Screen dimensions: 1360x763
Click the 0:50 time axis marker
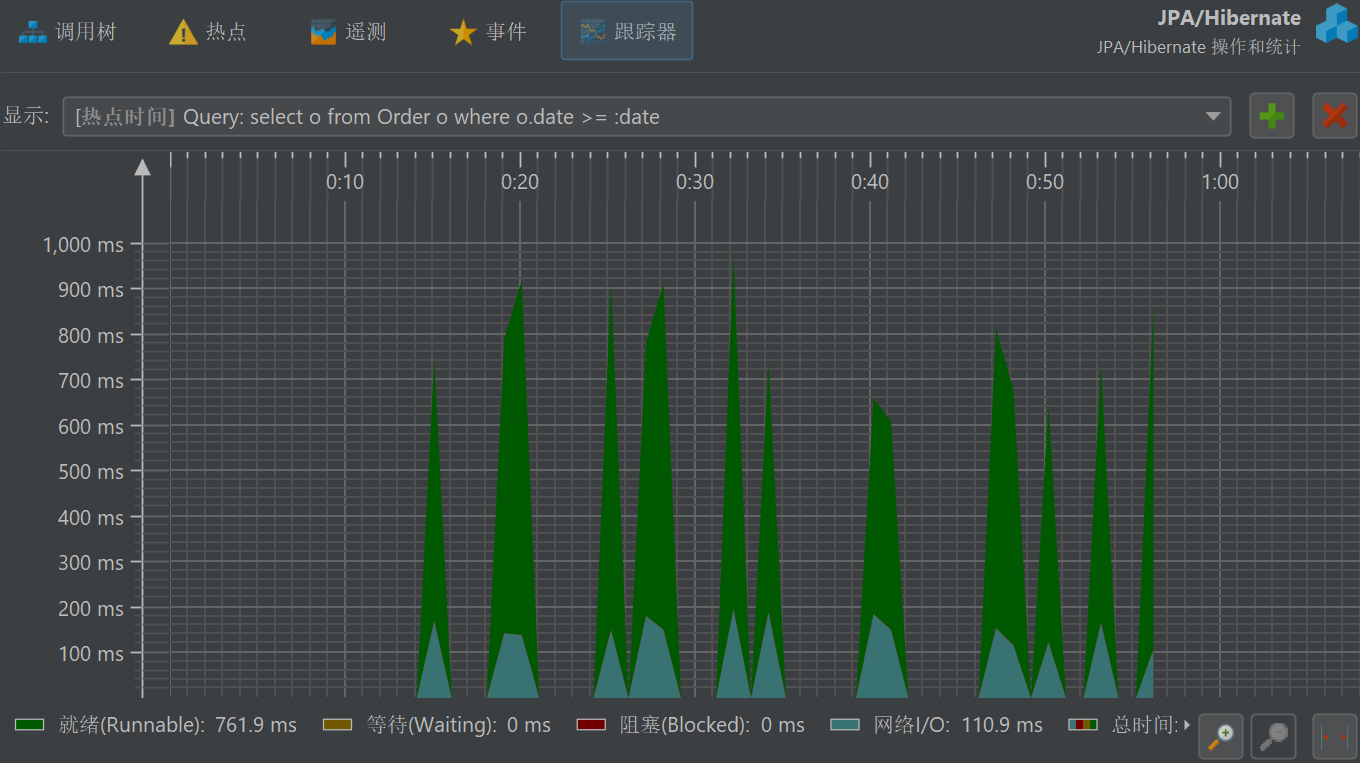click(x=1045, y=182)
